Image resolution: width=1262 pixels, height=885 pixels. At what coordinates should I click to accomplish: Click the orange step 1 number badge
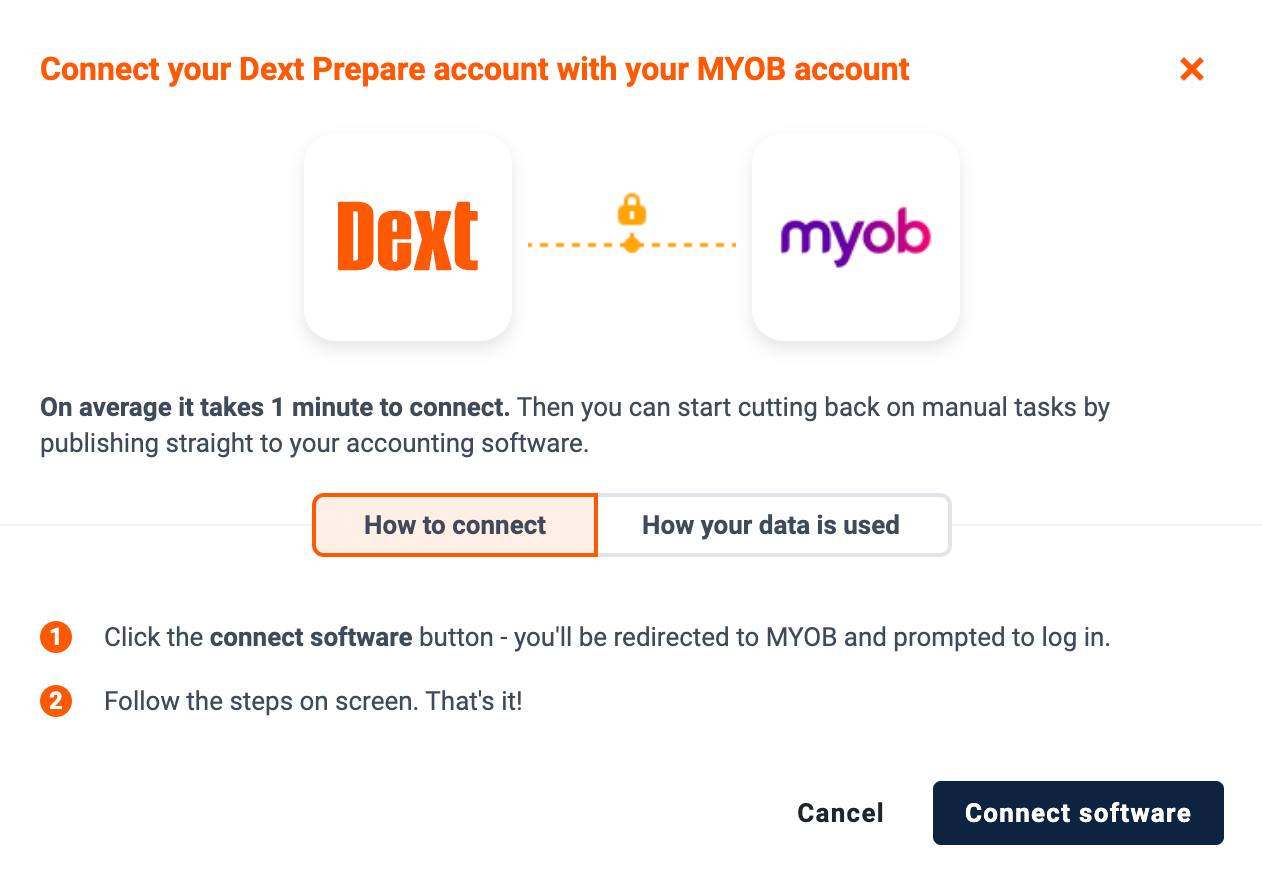(x=56, y=637)
